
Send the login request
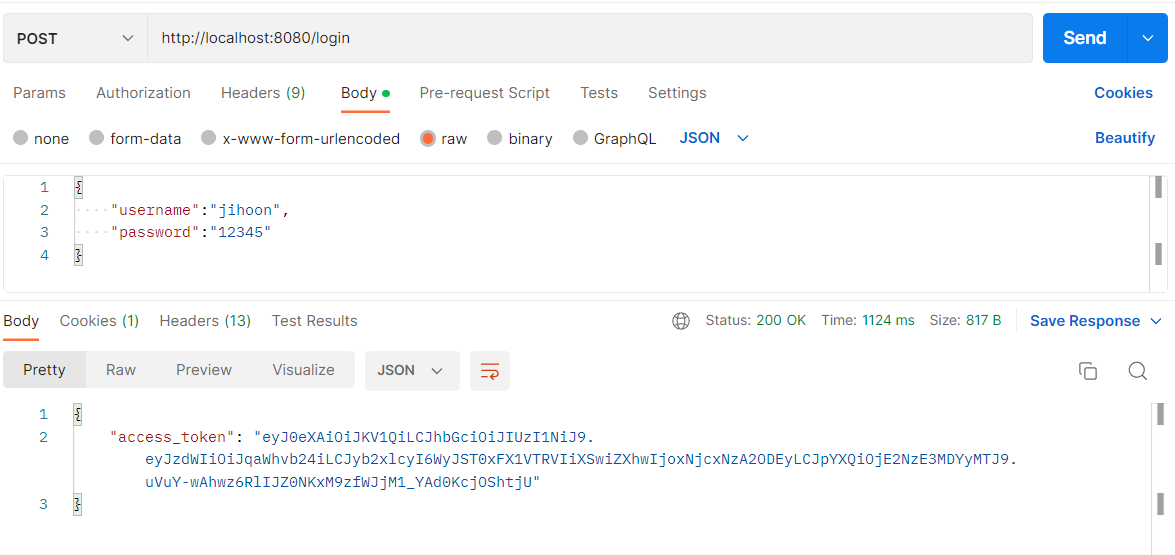tap(1084, 38)
